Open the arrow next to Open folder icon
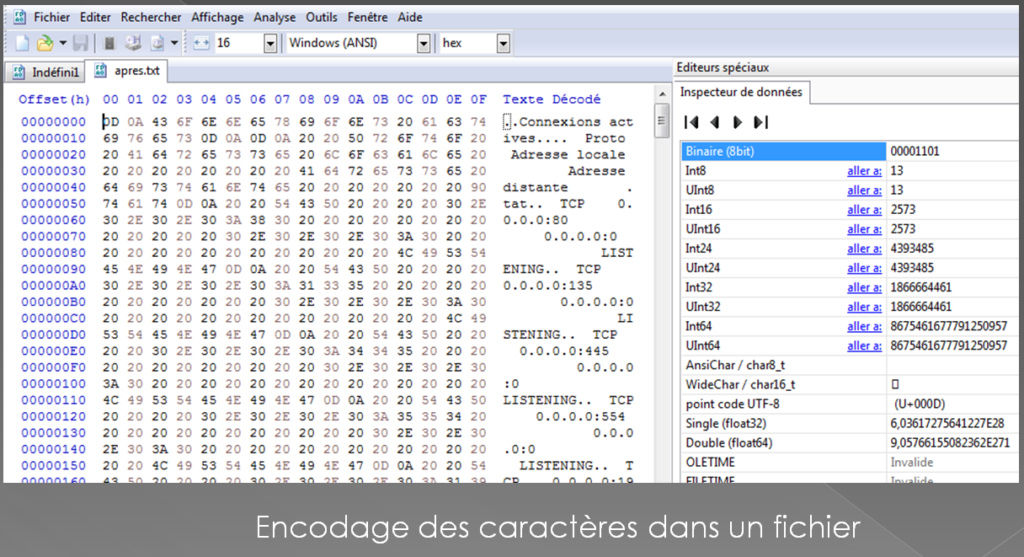The width and height of the screenshot is (1024, 557). [x=62, y=43]
